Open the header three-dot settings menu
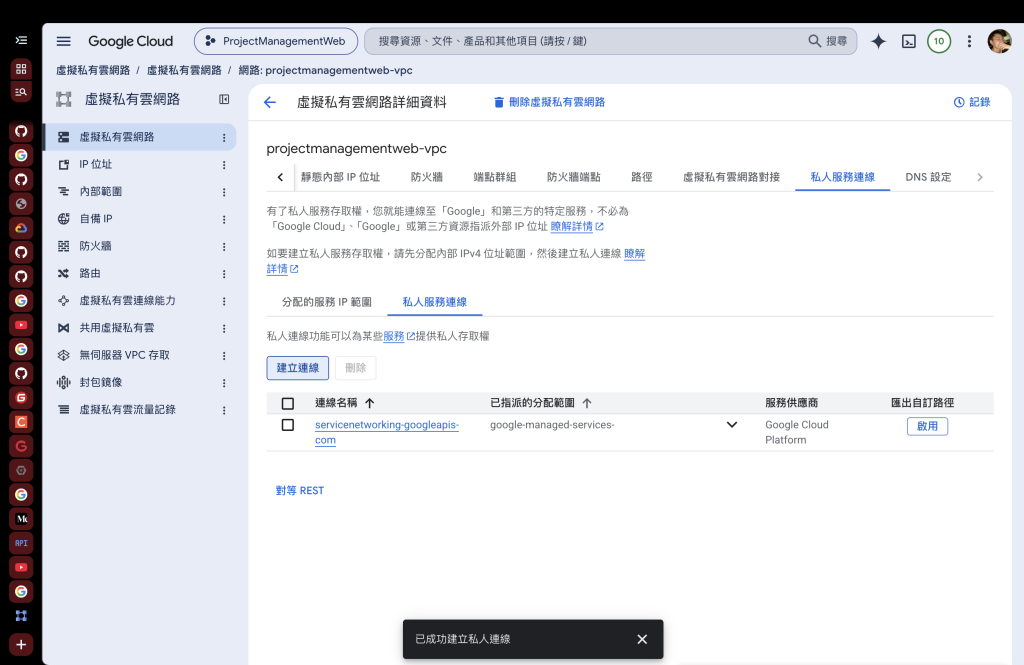 [x=969, y=41]
